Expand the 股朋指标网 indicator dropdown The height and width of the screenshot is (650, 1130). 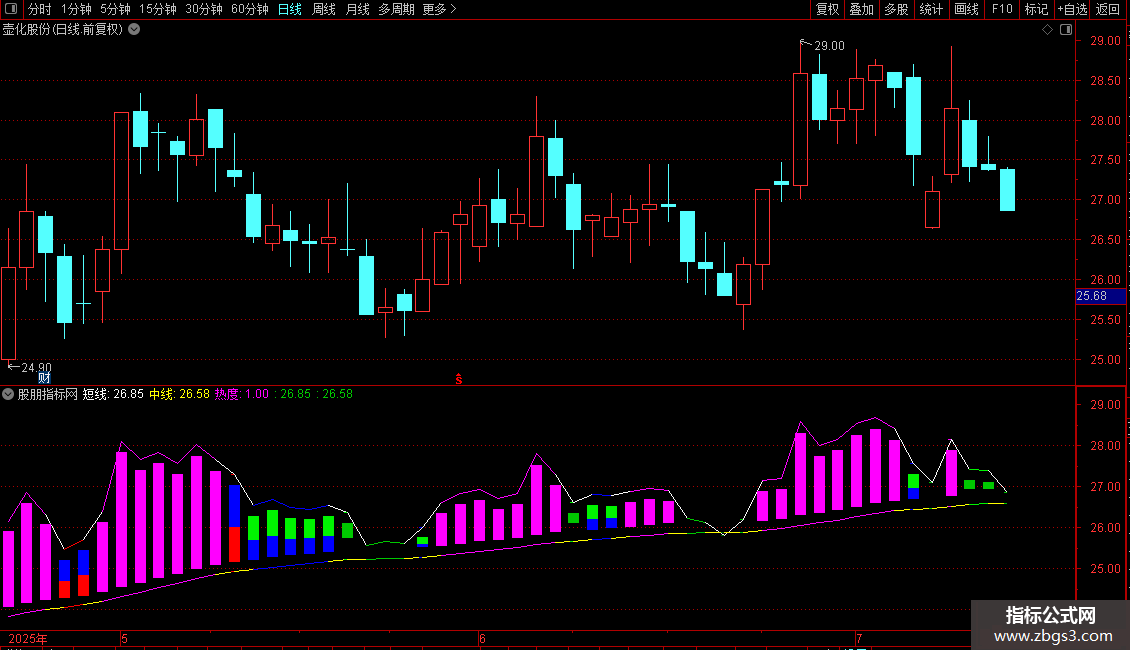point(8,394)
